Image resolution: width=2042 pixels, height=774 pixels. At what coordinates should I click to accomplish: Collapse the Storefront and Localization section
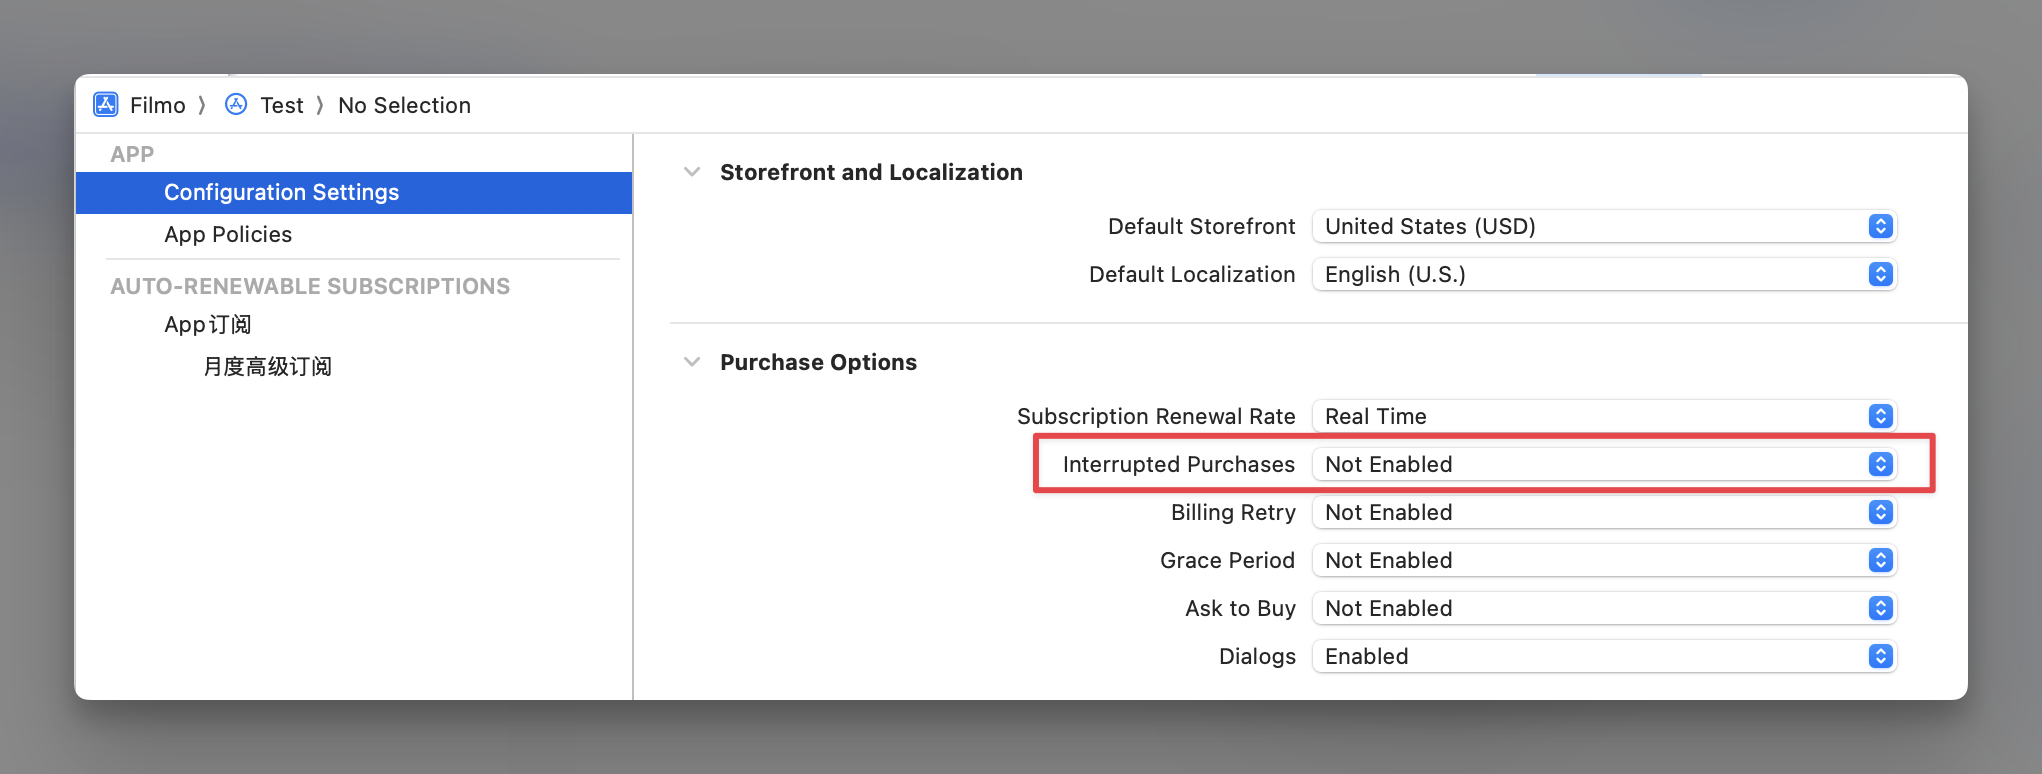click(x=692, y=172)
